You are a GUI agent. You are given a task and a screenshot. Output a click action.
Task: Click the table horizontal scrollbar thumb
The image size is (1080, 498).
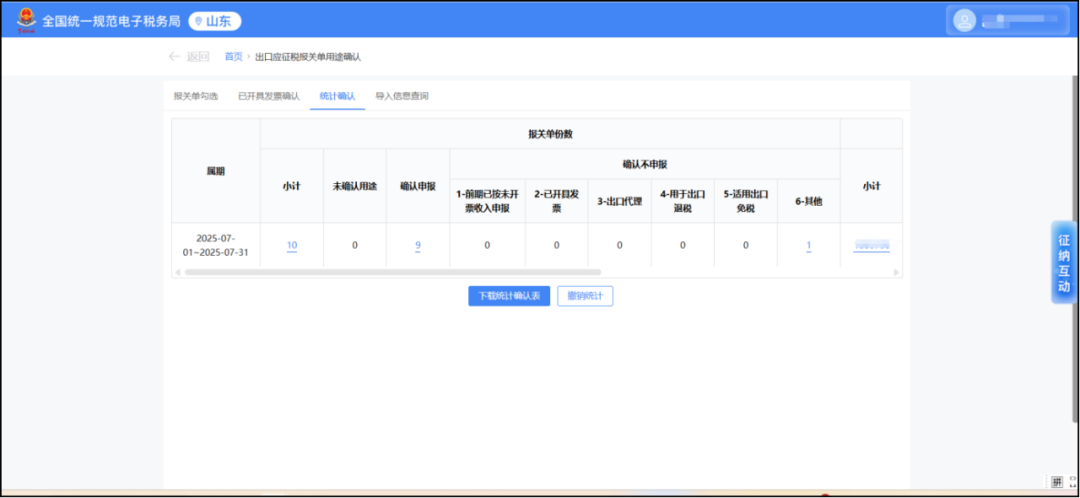tap(393, 272)
